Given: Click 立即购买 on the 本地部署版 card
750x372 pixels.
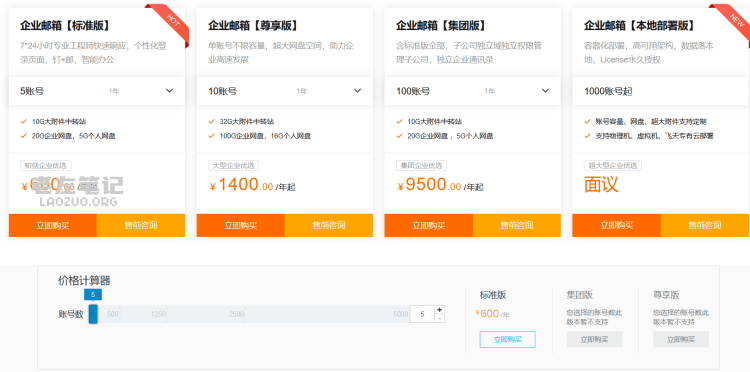Looking at the screenshot, I should [x=617, y=225].
